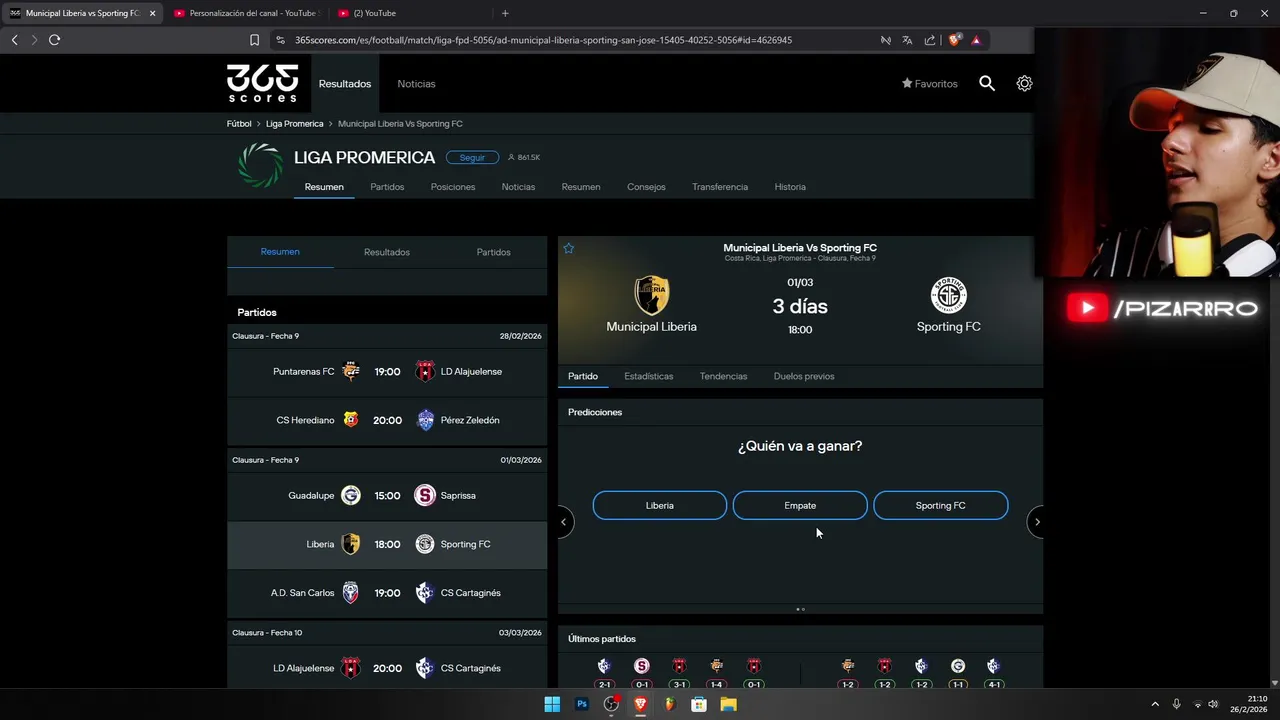
Task: Click the taskbar volume icon
Action: 1213,704
